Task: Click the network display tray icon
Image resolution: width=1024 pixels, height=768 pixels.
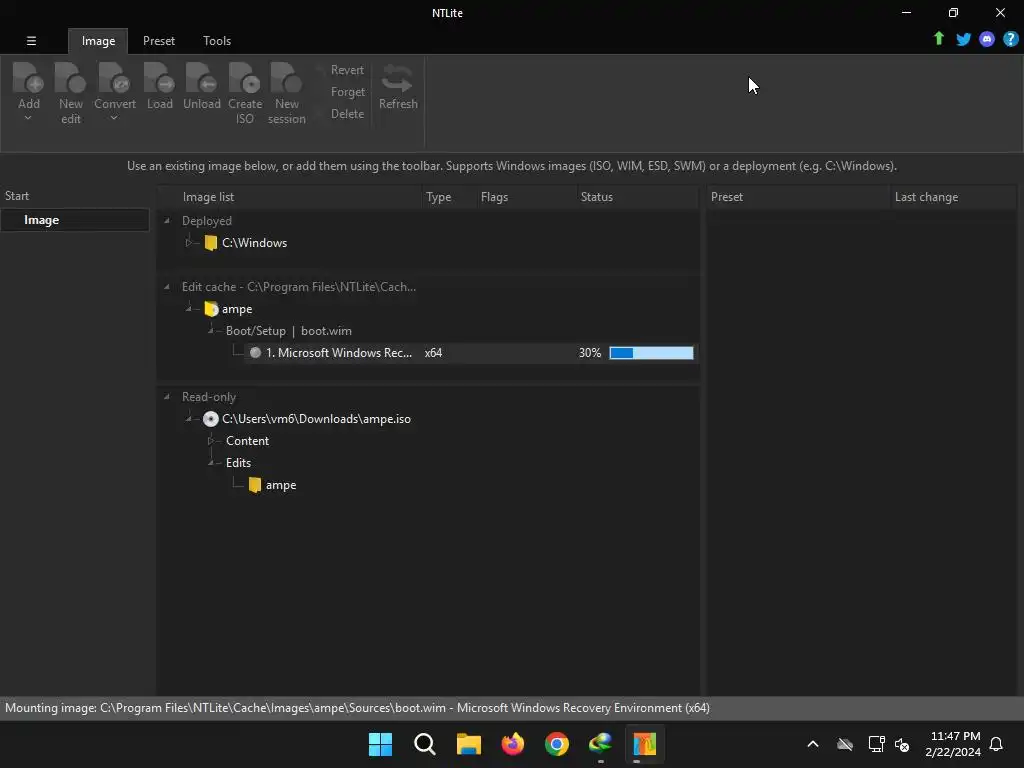Action: tap(876, 744)
